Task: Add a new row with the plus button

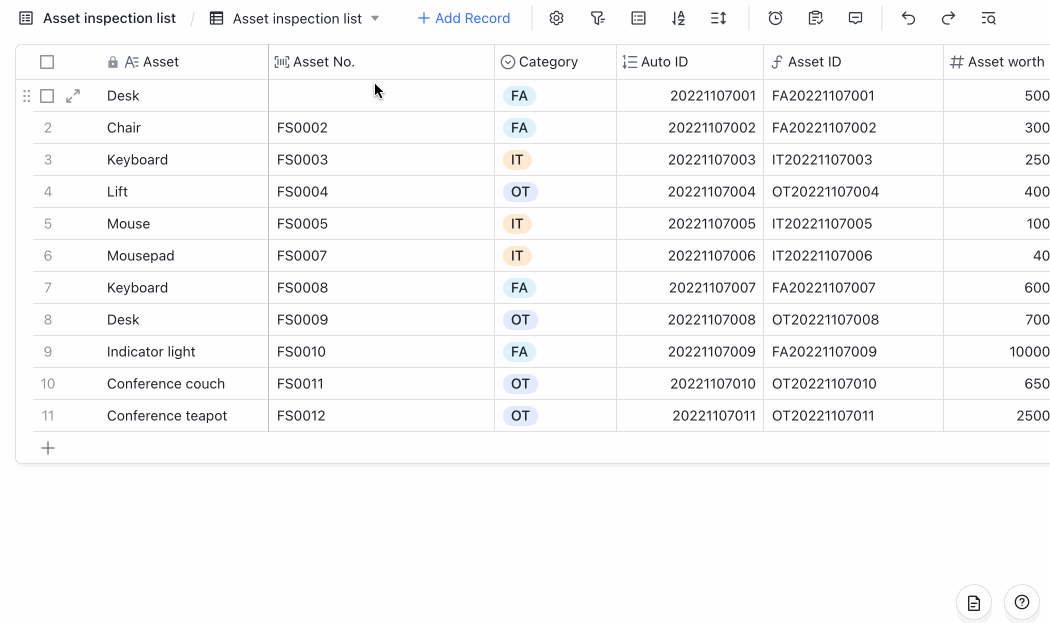Action: pos(48,447)
